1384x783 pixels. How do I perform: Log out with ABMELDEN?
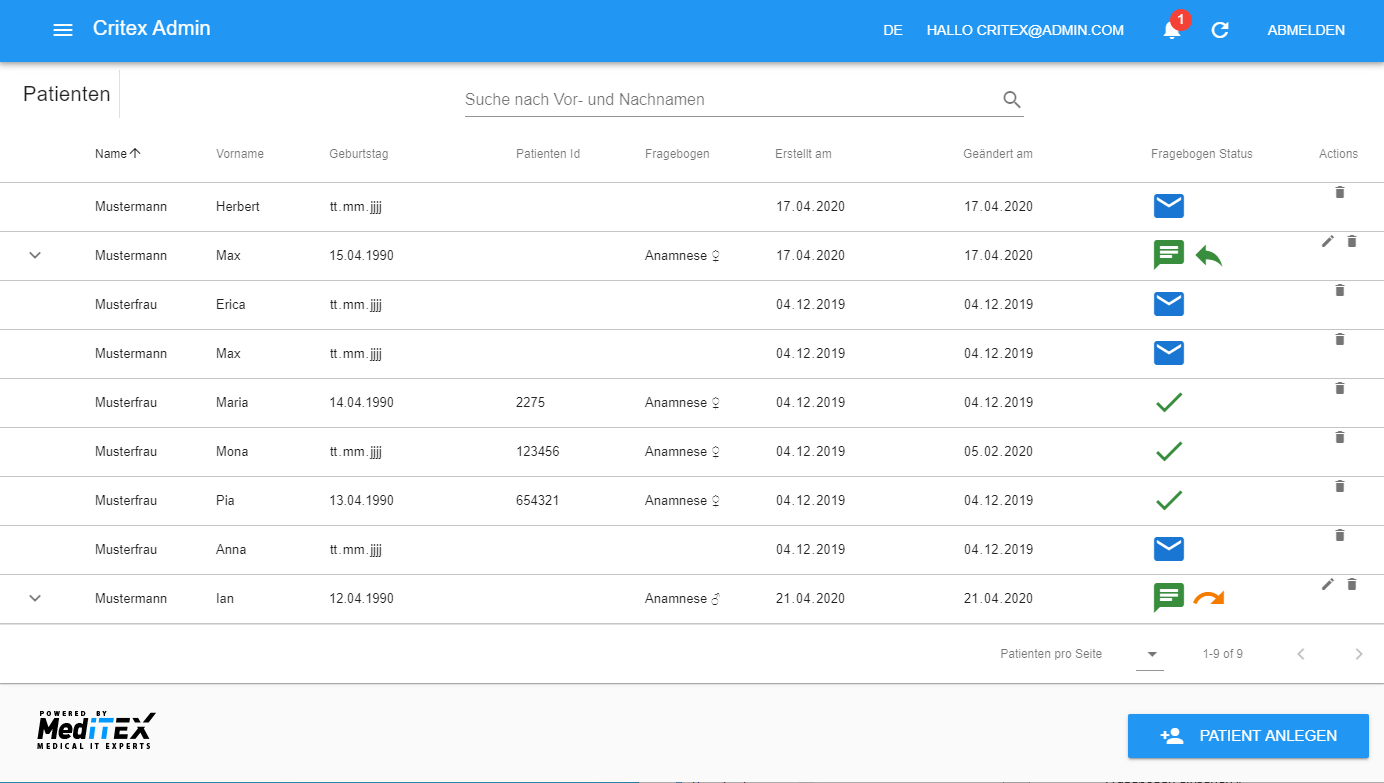[x=1306, y=30]
